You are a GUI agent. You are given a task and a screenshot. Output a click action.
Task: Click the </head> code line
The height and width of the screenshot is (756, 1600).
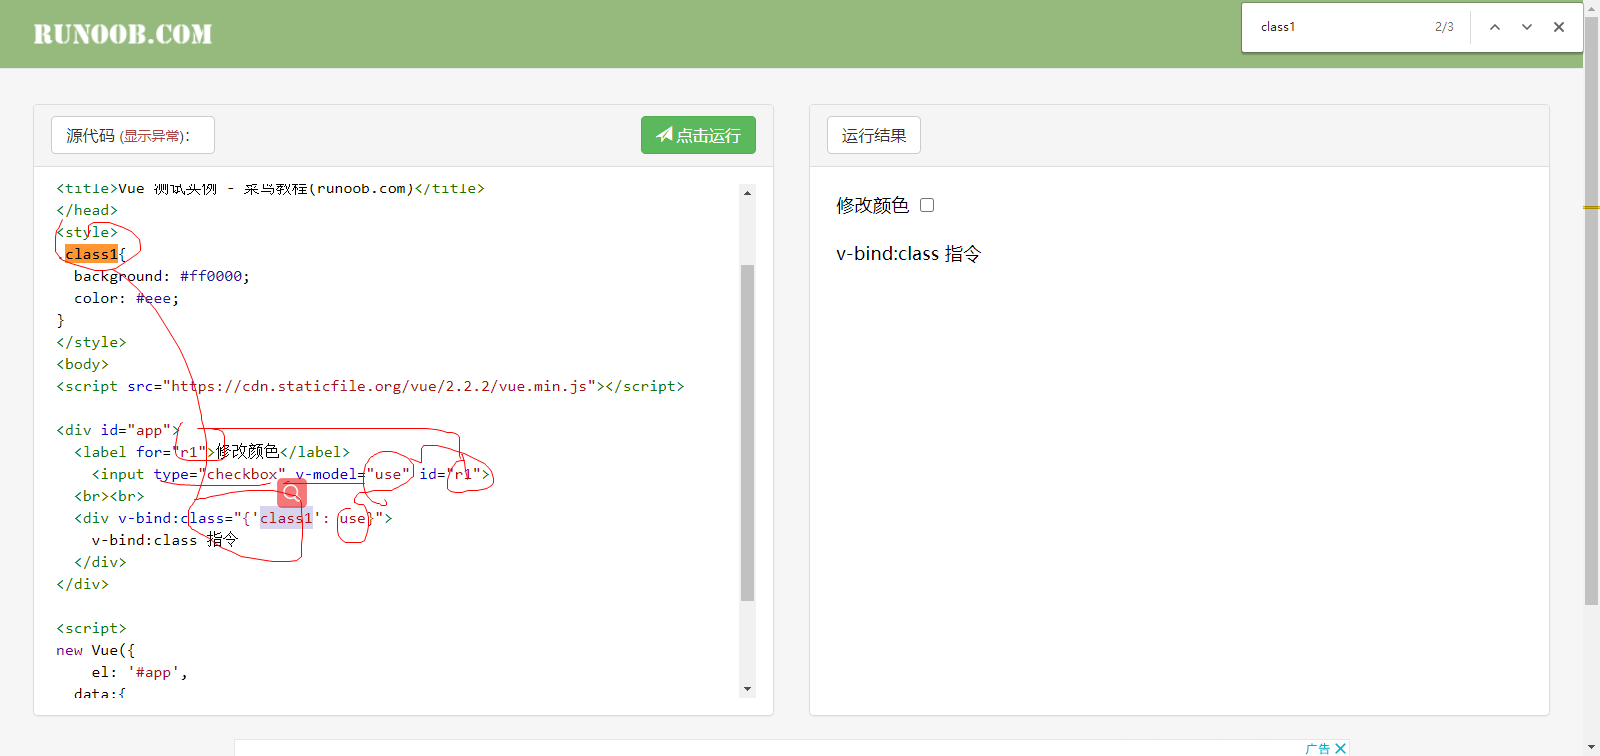87,210
